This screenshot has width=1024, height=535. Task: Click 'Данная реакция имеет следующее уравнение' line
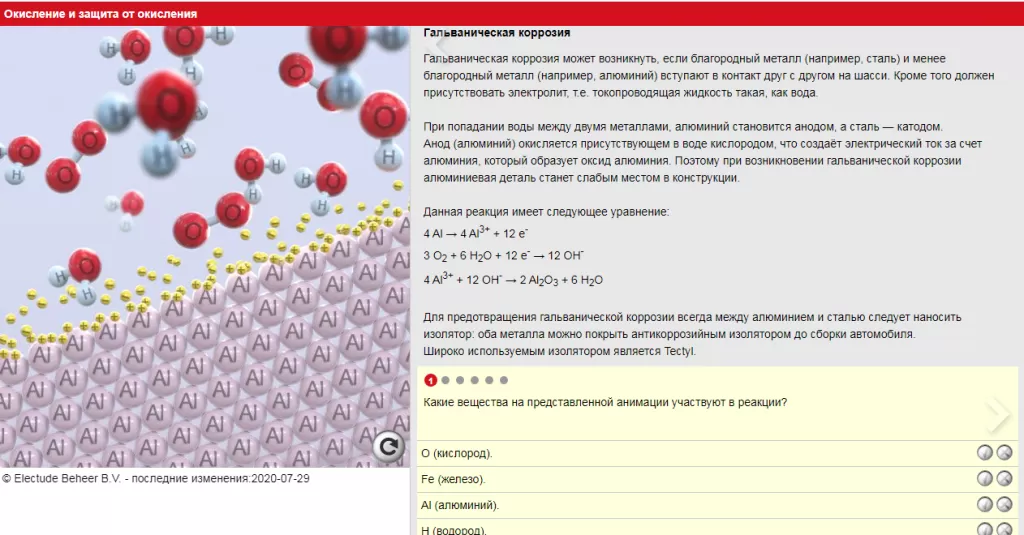546,212
